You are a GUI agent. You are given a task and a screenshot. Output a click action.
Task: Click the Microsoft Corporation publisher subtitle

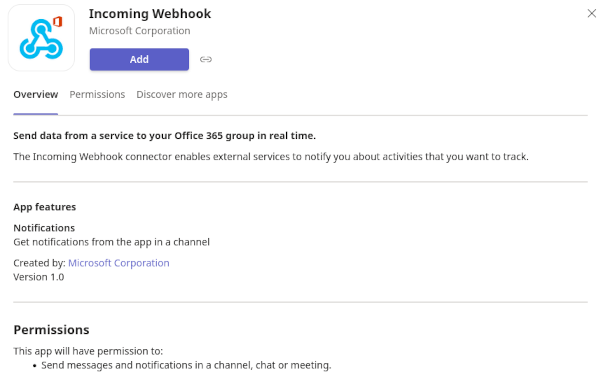tap(140, 31)
